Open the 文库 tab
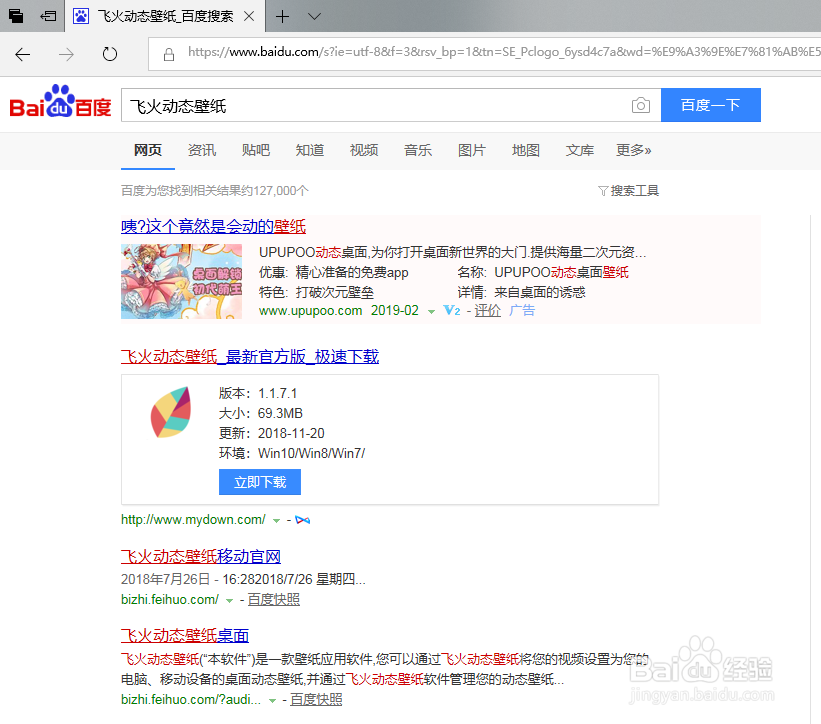The height and width of the screenshot is (724, 821). point(579,150)
